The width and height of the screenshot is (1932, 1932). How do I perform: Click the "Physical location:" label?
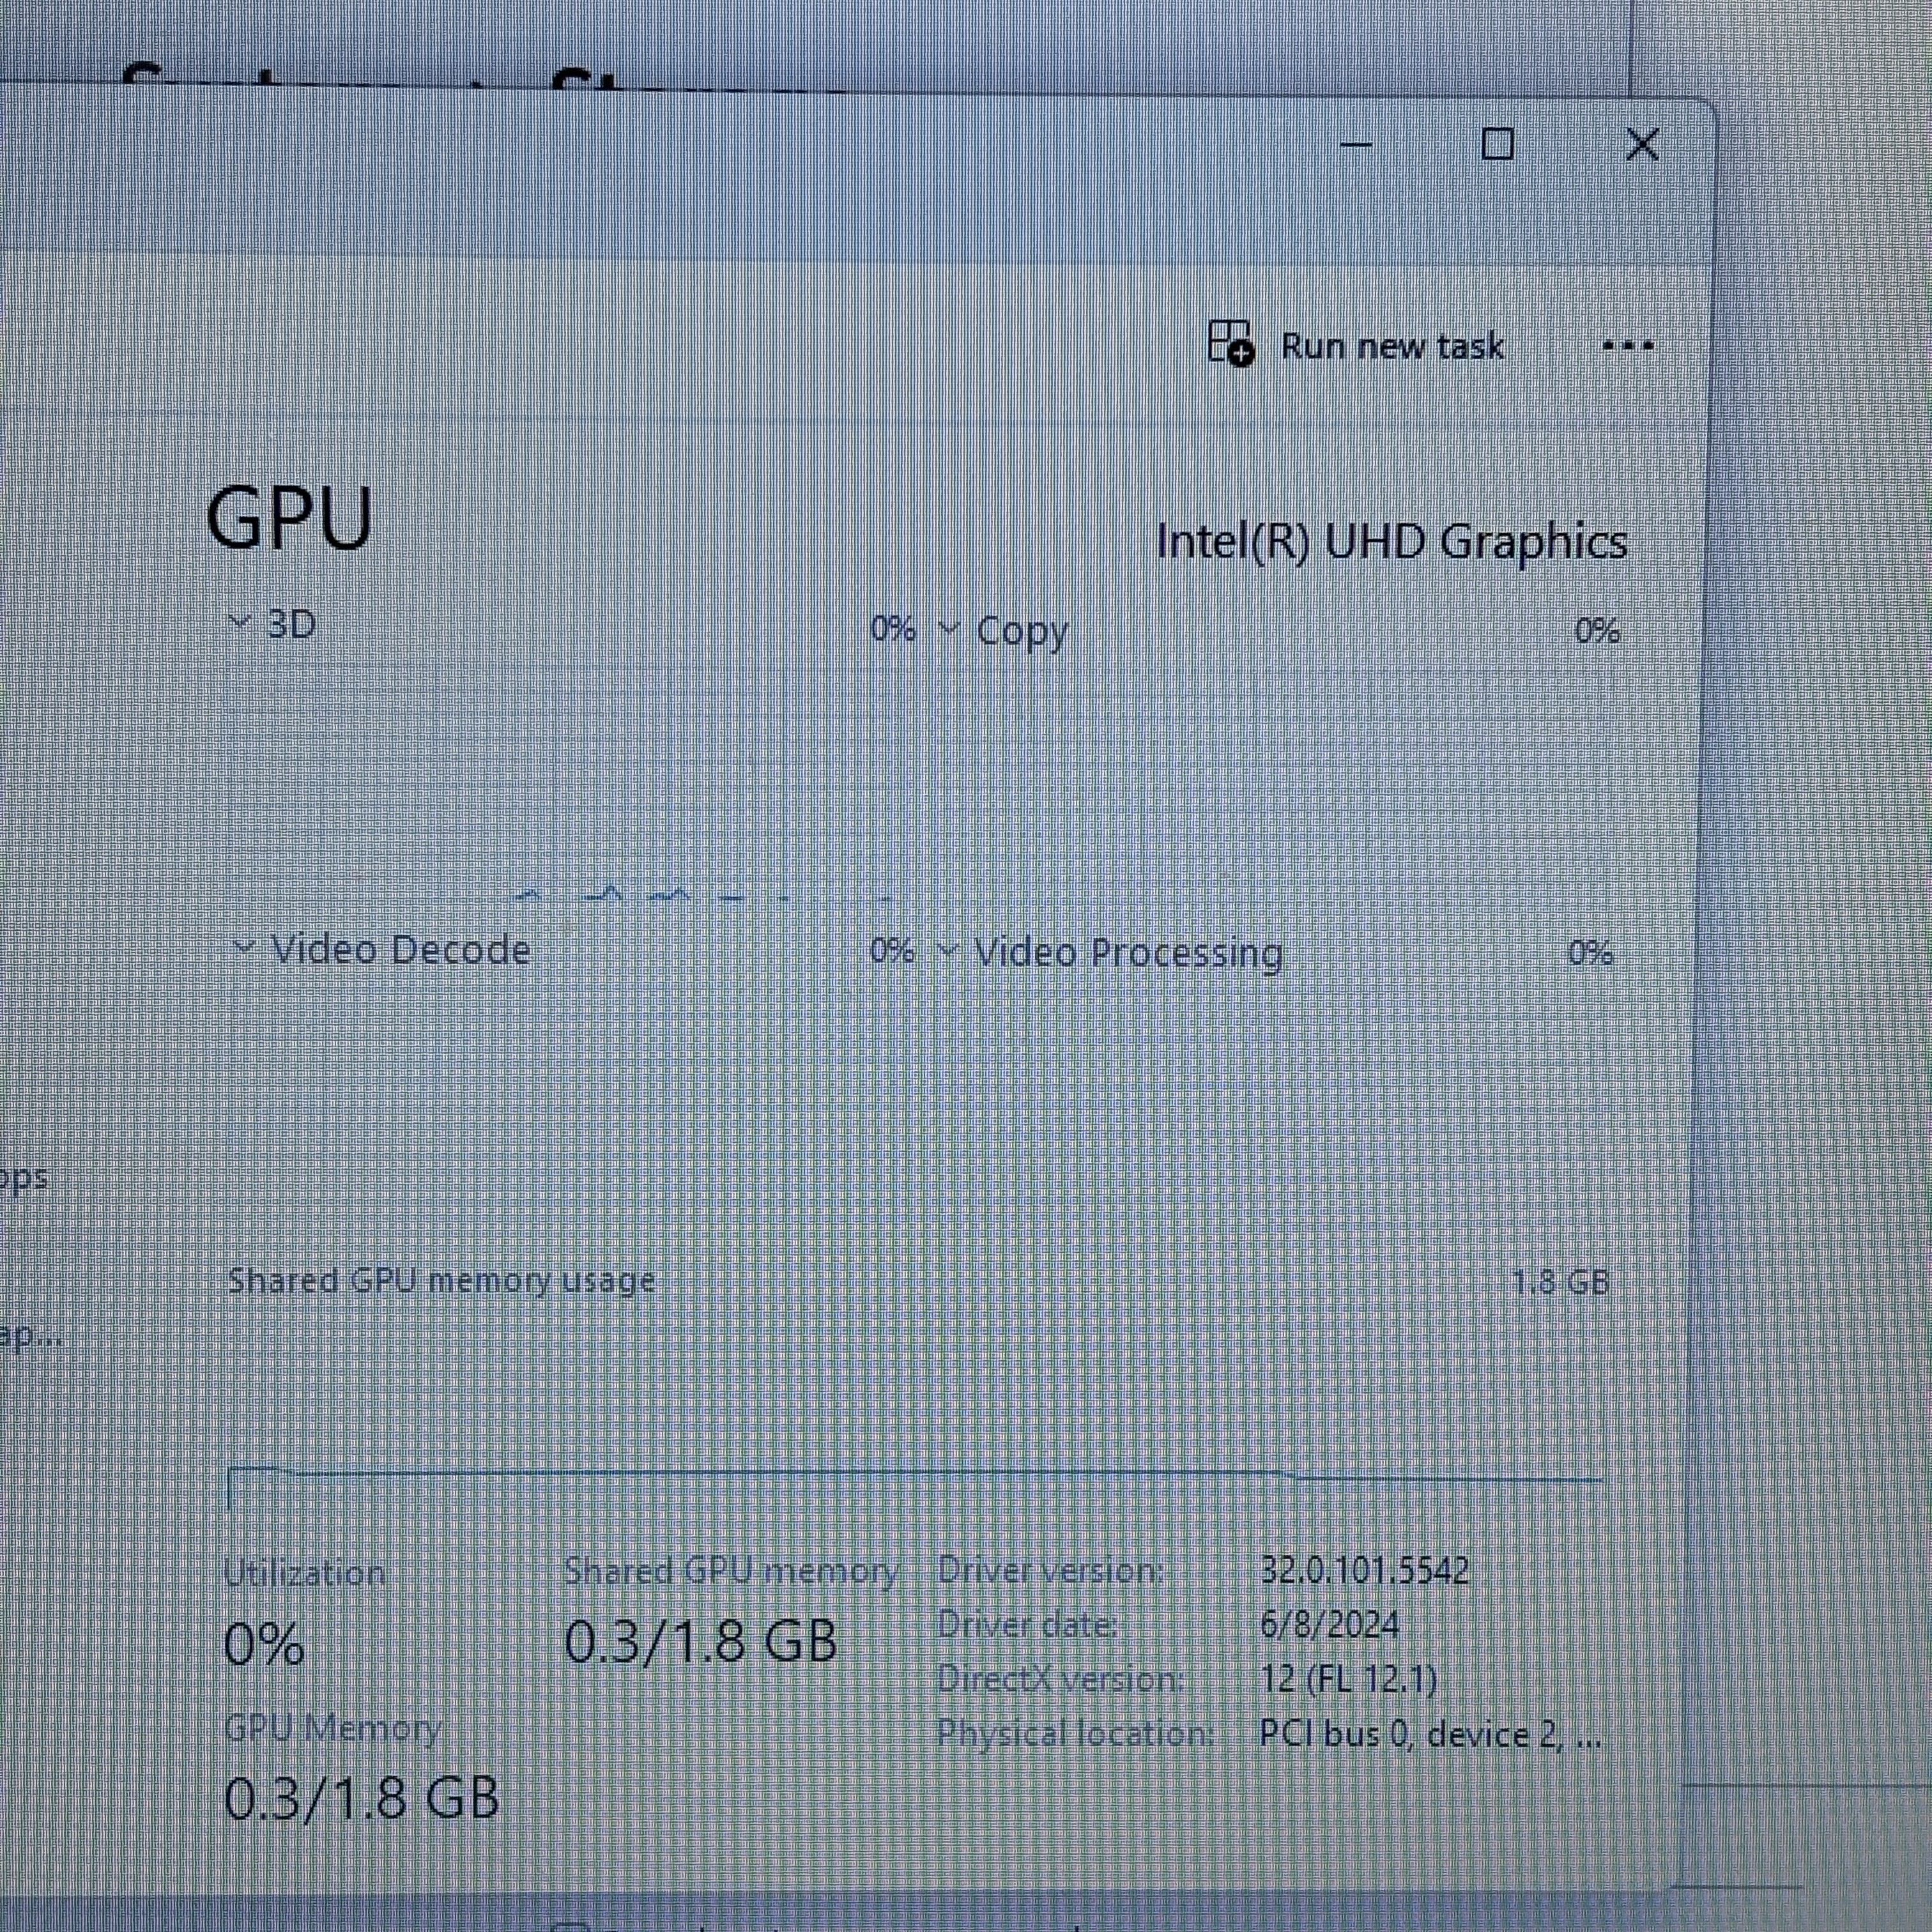tap(1075, 1733)
